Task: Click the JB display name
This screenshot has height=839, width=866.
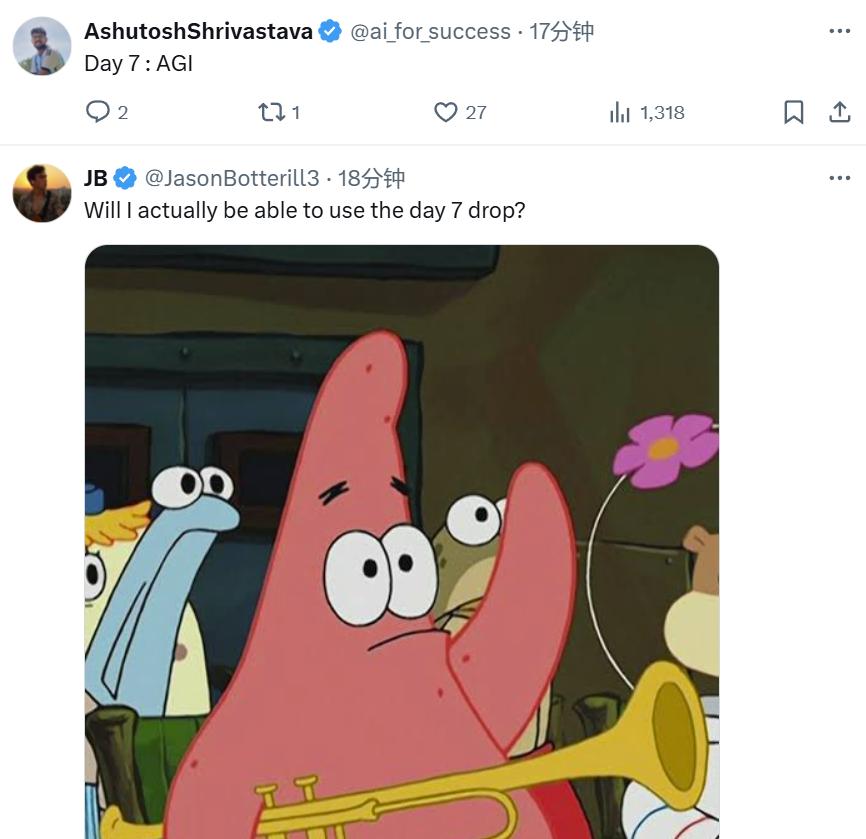Action: click(x=96, y=179)
